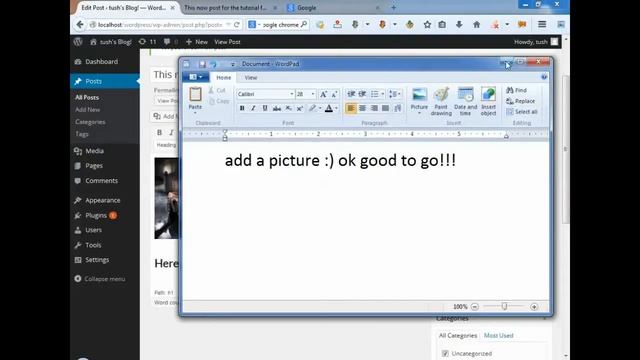Click the WordPad Help icon
This screenshot has width=640, height=360.
tap(544, 77)
